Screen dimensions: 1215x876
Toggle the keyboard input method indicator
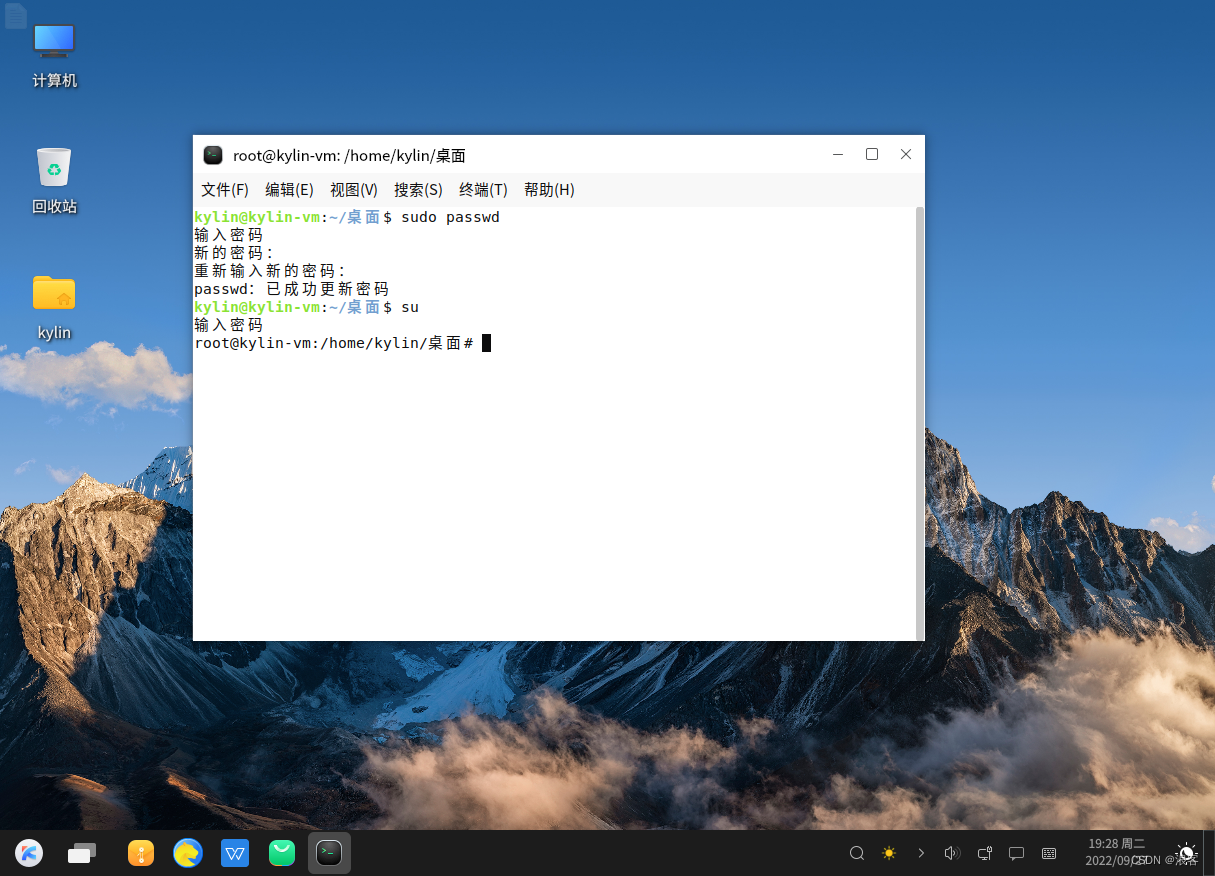1049,853
